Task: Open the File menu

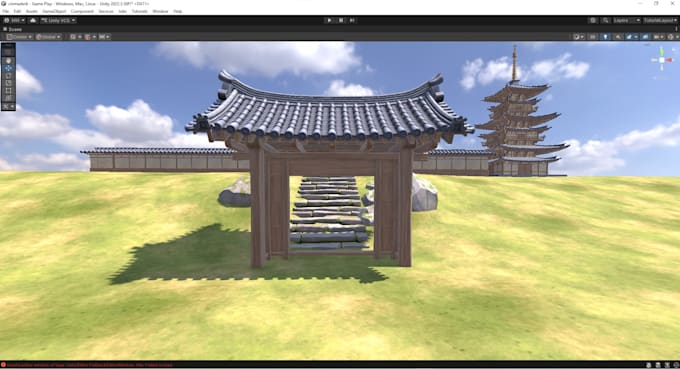Action: (6, 11)
